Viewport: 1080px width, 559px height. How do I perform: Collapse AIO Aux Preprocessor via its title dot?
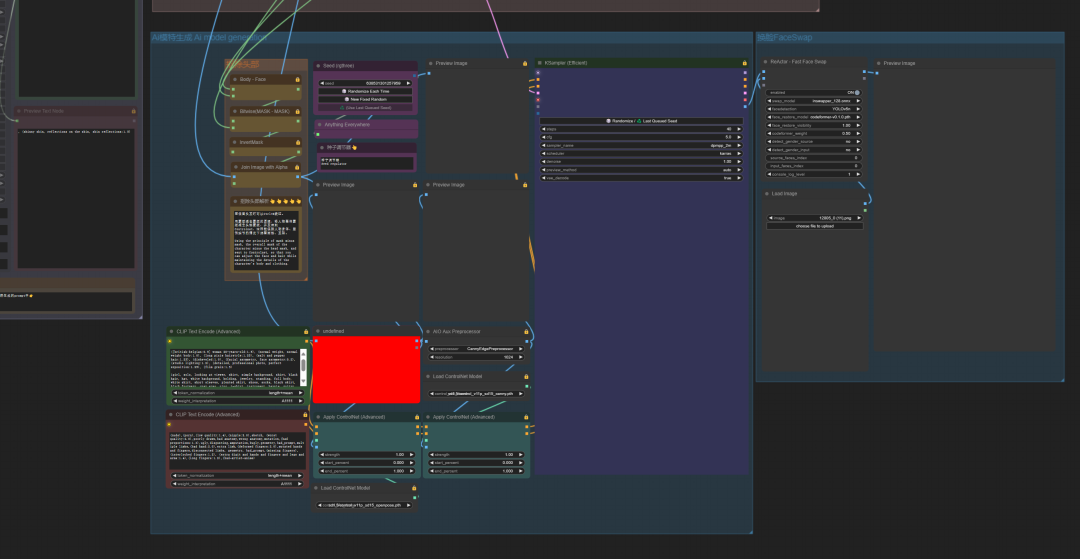click(428, 331)
